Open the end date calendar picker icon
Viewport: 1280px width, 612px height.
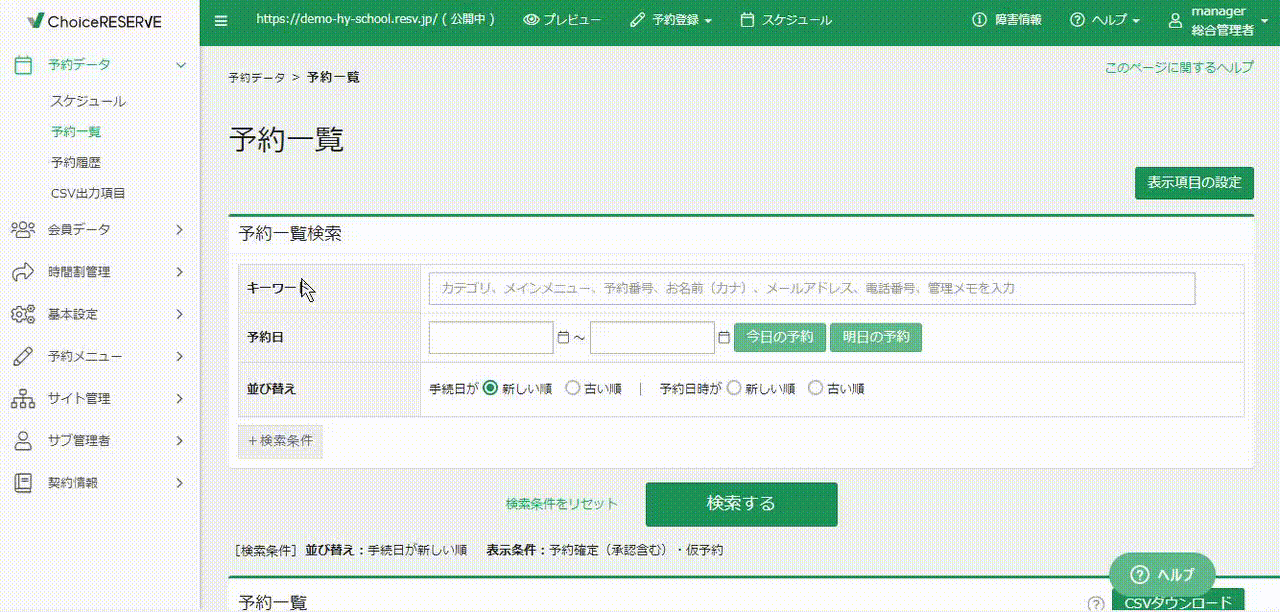[724, 338]
